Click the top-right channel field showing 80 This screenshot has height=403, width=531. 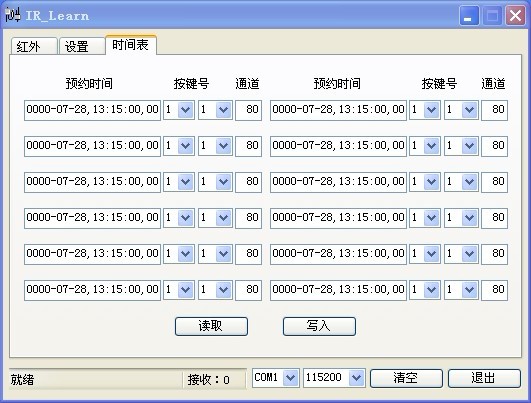coord(494,110)
